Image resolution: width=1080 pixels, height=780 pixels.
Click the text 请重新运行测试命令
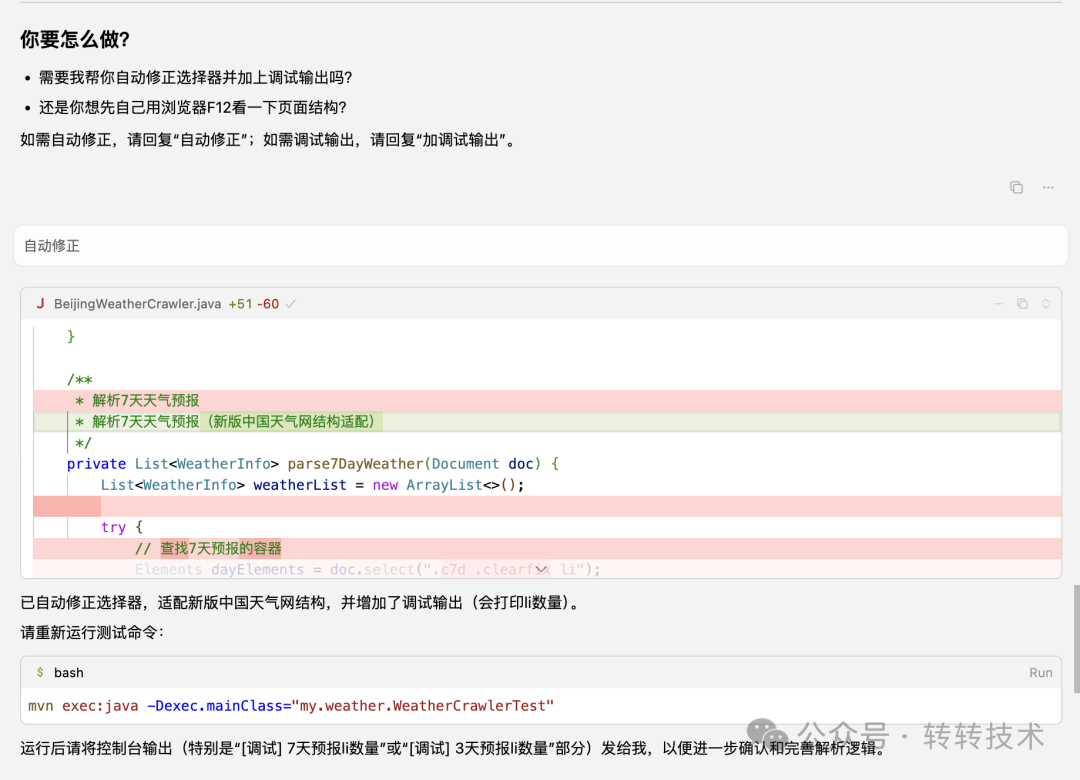click(92, 633)
